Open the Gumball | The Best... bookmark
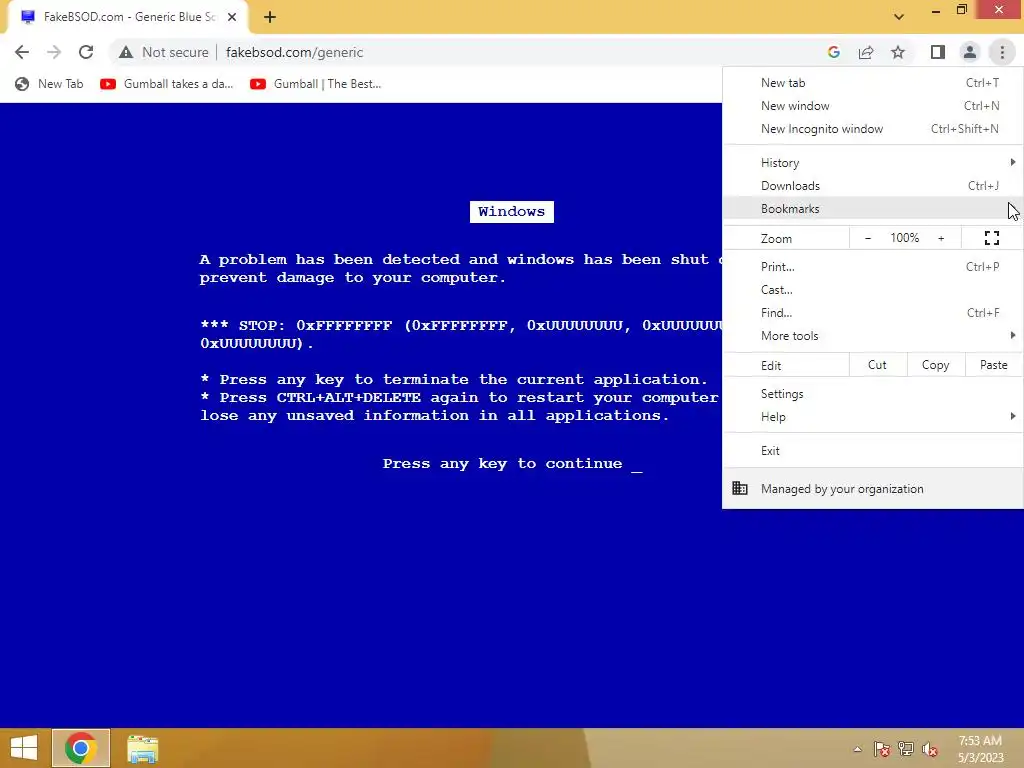The width and height of the screenshot is (1024, 768). coord(315,84)
